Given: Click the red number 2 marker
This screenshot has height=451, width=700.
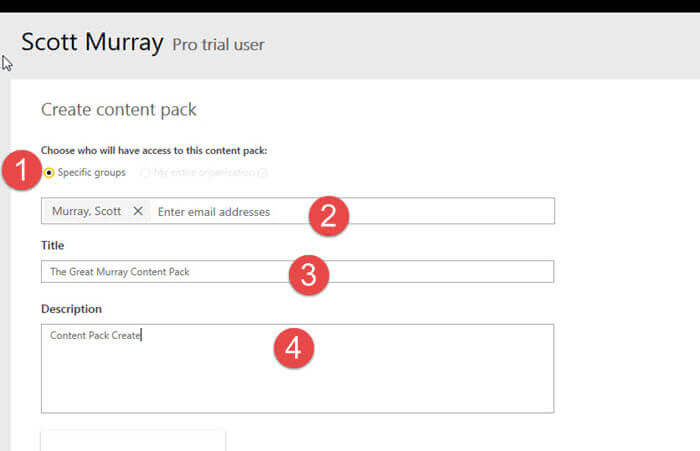Looking at the screenshot, I should [328, 215].
